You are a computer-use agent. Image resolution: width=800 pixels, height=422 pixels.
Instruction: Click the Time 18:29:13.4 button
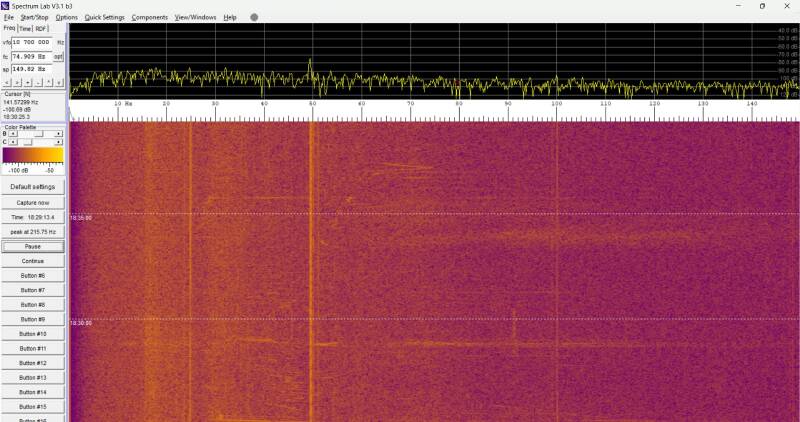pos(33,217)
